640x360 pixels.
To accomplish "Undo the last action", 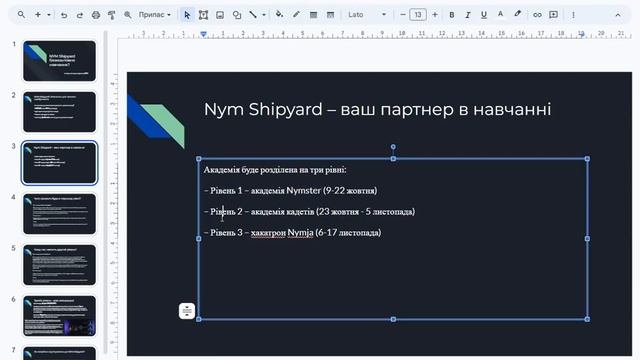I will click(x=64, y=15).
